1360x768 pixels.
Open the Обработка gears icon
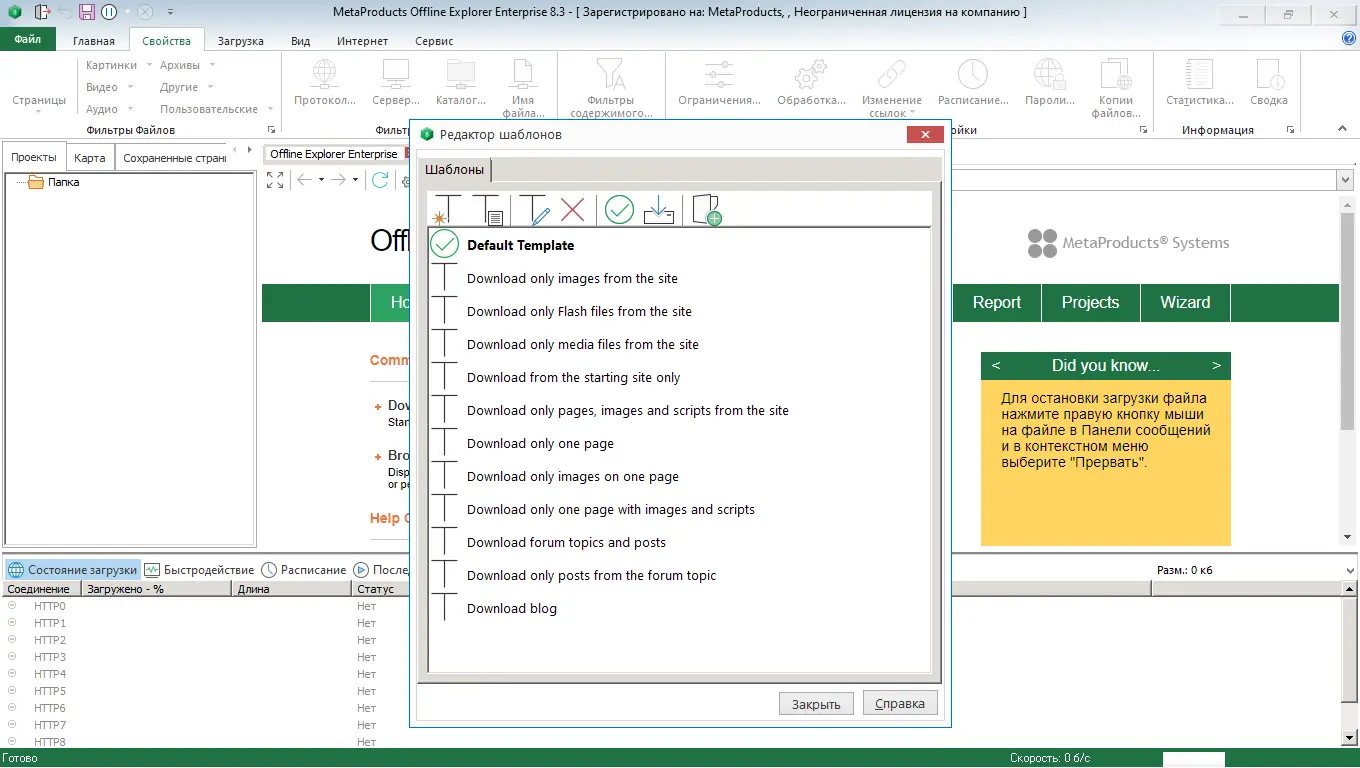click(811, 82)
